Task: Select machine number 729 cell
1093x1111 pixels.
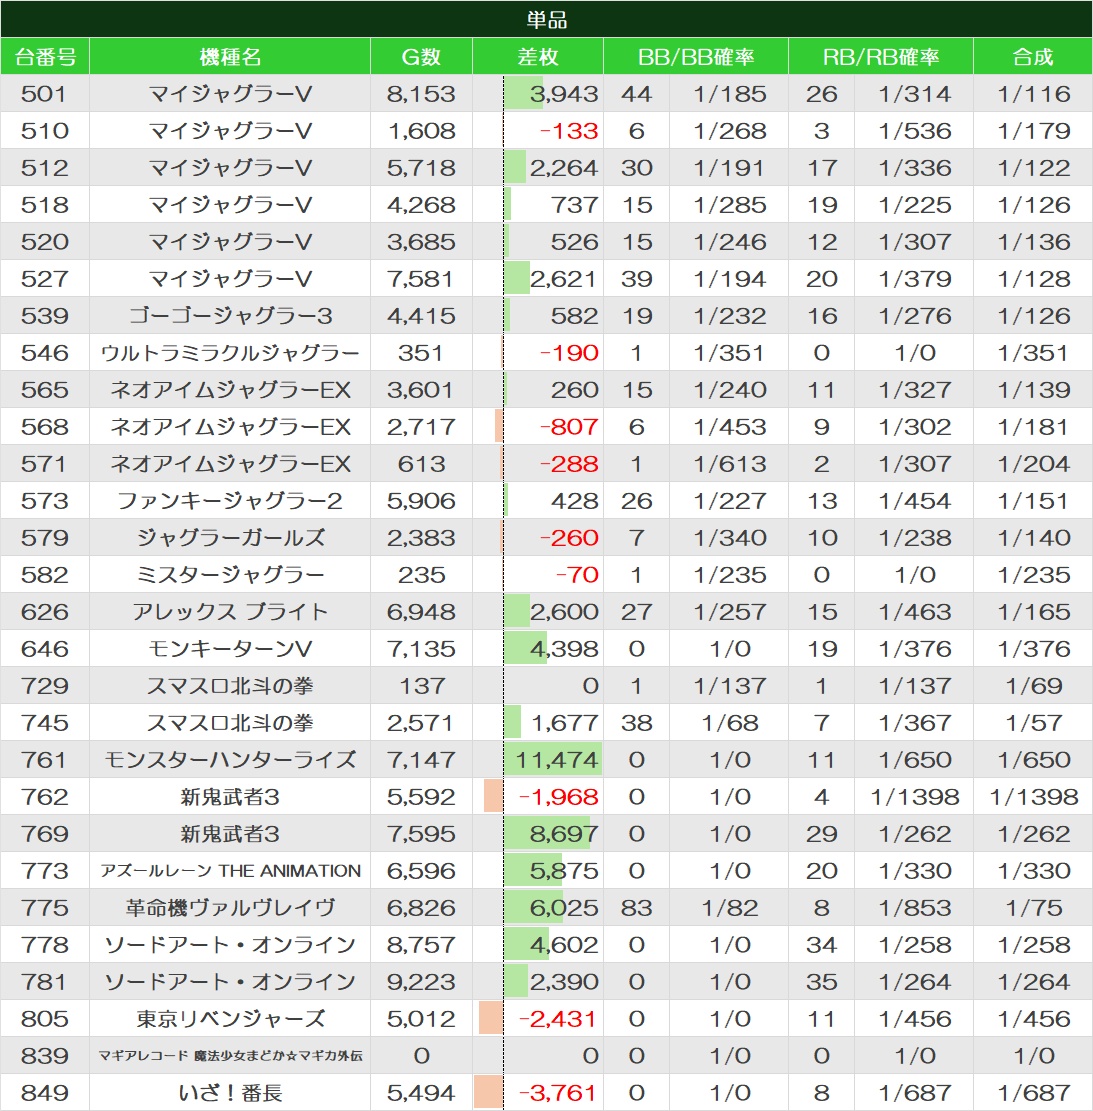Action: (x=45, y=686)
